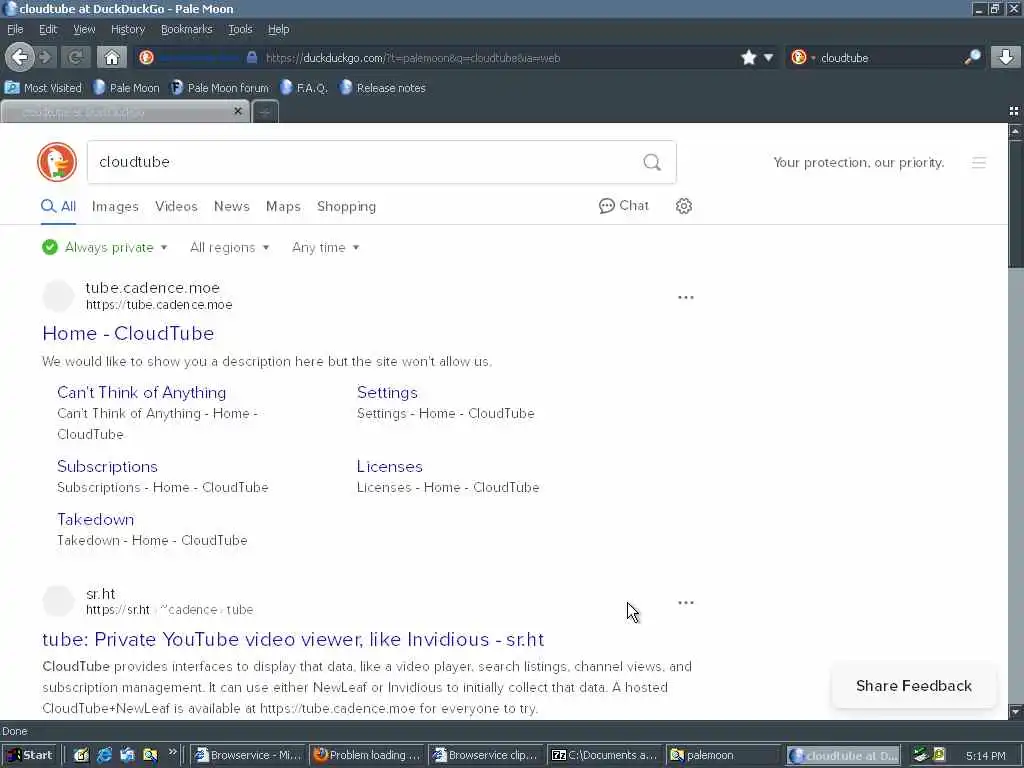Screen dimensions: 1024x768
Task: Bookmark this page with the star icon
Action: [749, 57]
